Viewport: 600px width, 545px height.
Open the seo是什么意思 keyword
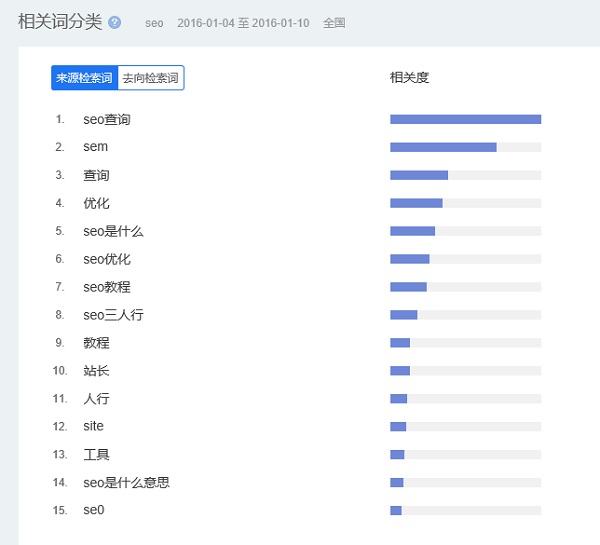tap(126, 483)
